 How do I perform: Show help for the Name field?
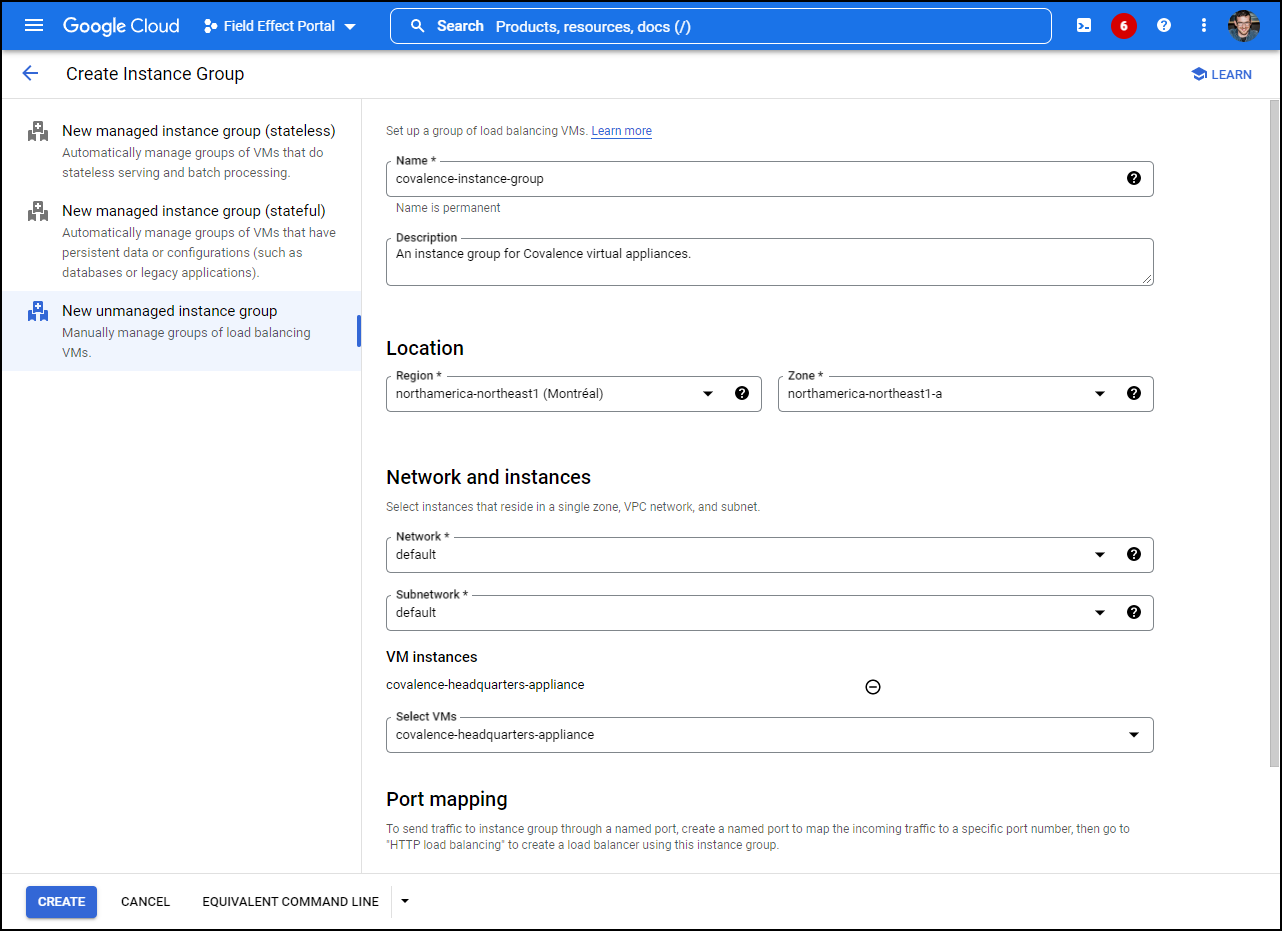[x=1134, y=178]
